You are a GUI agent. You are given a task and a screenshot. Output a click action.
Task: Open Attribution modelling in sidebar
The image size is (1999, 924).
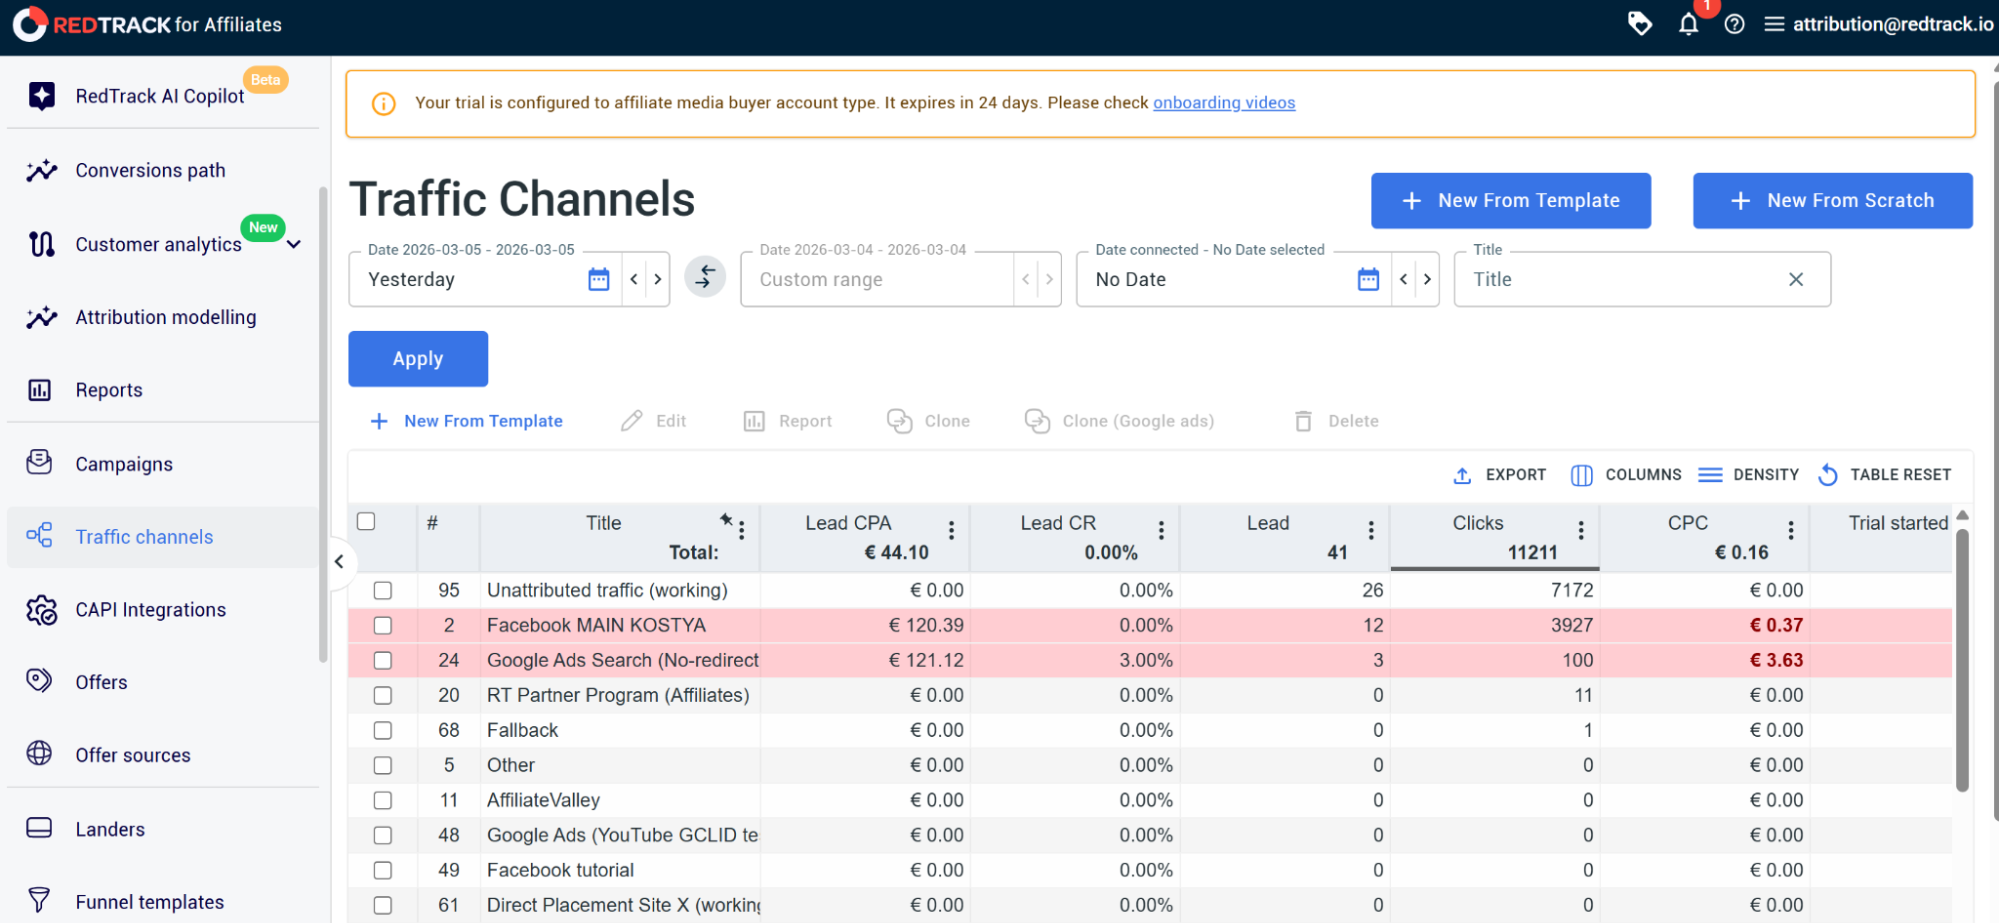point(165,318)
